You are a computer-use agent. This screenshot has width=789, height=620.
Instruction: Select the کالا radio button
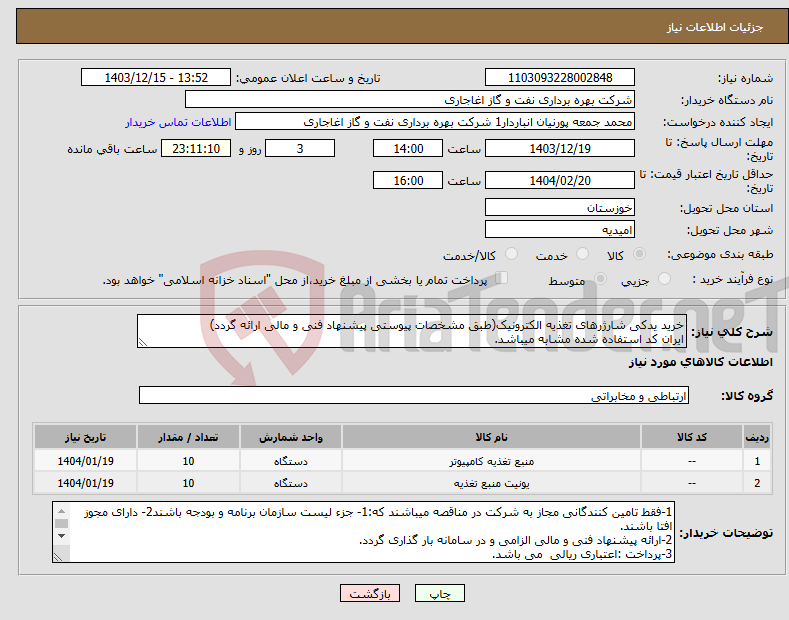[639, 254]
